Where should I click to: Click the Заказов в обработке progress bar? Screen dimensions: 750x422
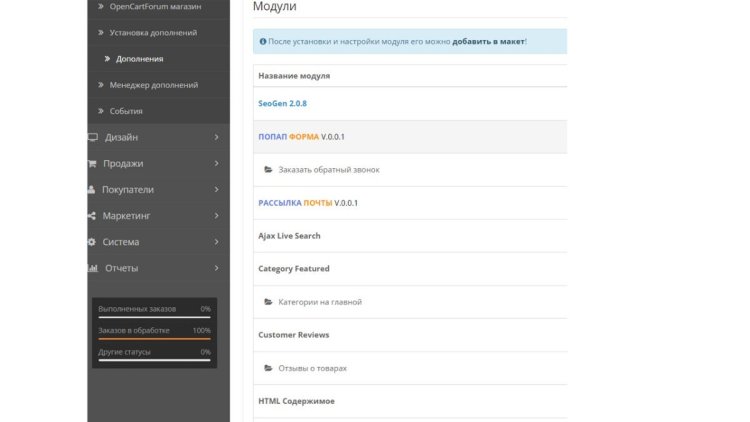click(x=154, y=339)
